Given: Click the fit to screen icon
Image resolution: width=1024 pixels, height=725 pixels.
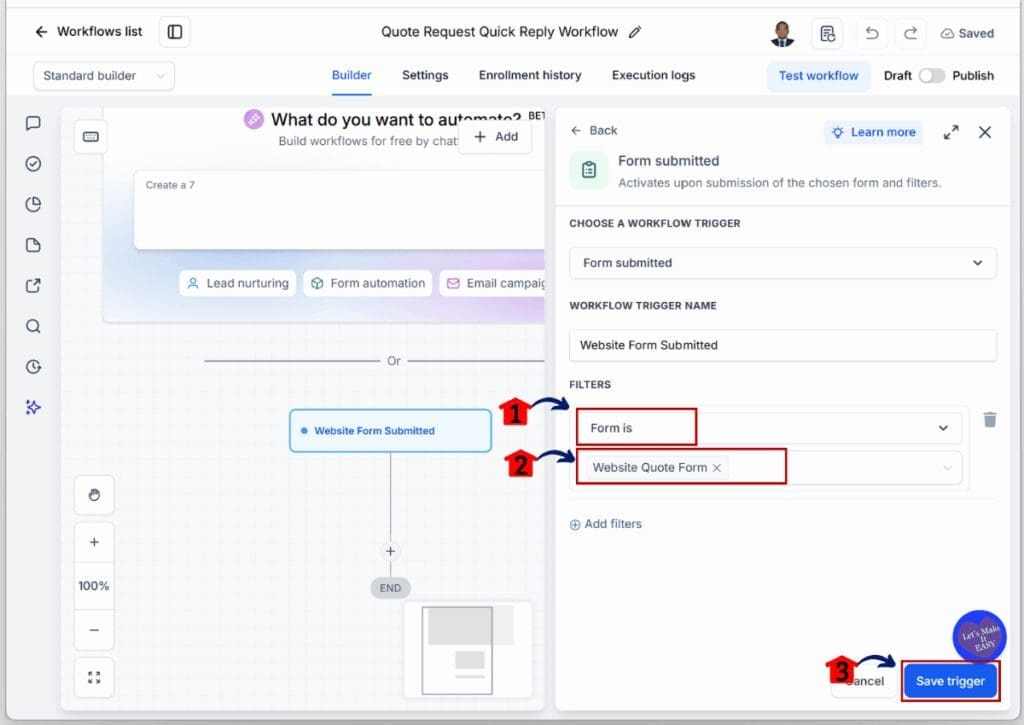Looking at the screenshot, I should [x=94, y=678].
